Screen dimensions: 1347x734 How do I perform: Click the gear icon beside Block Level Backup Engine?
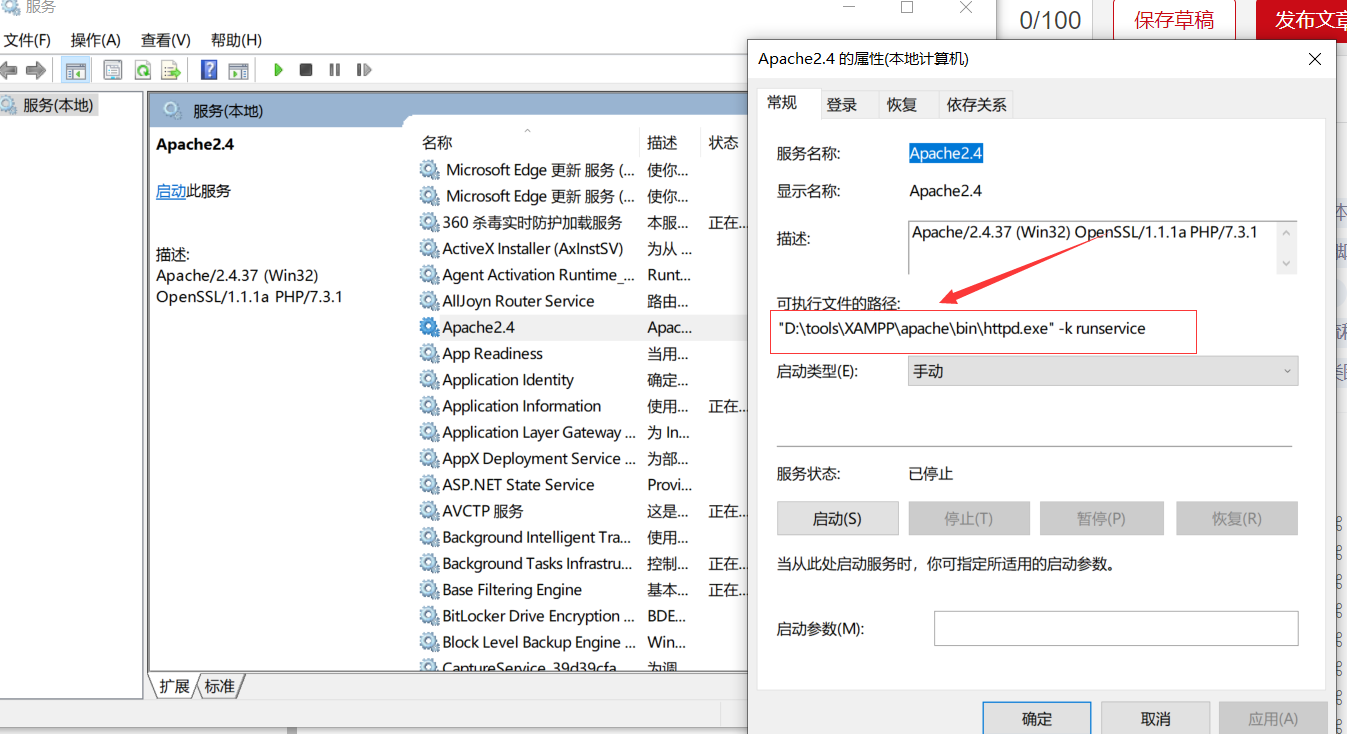pos(429,642)
